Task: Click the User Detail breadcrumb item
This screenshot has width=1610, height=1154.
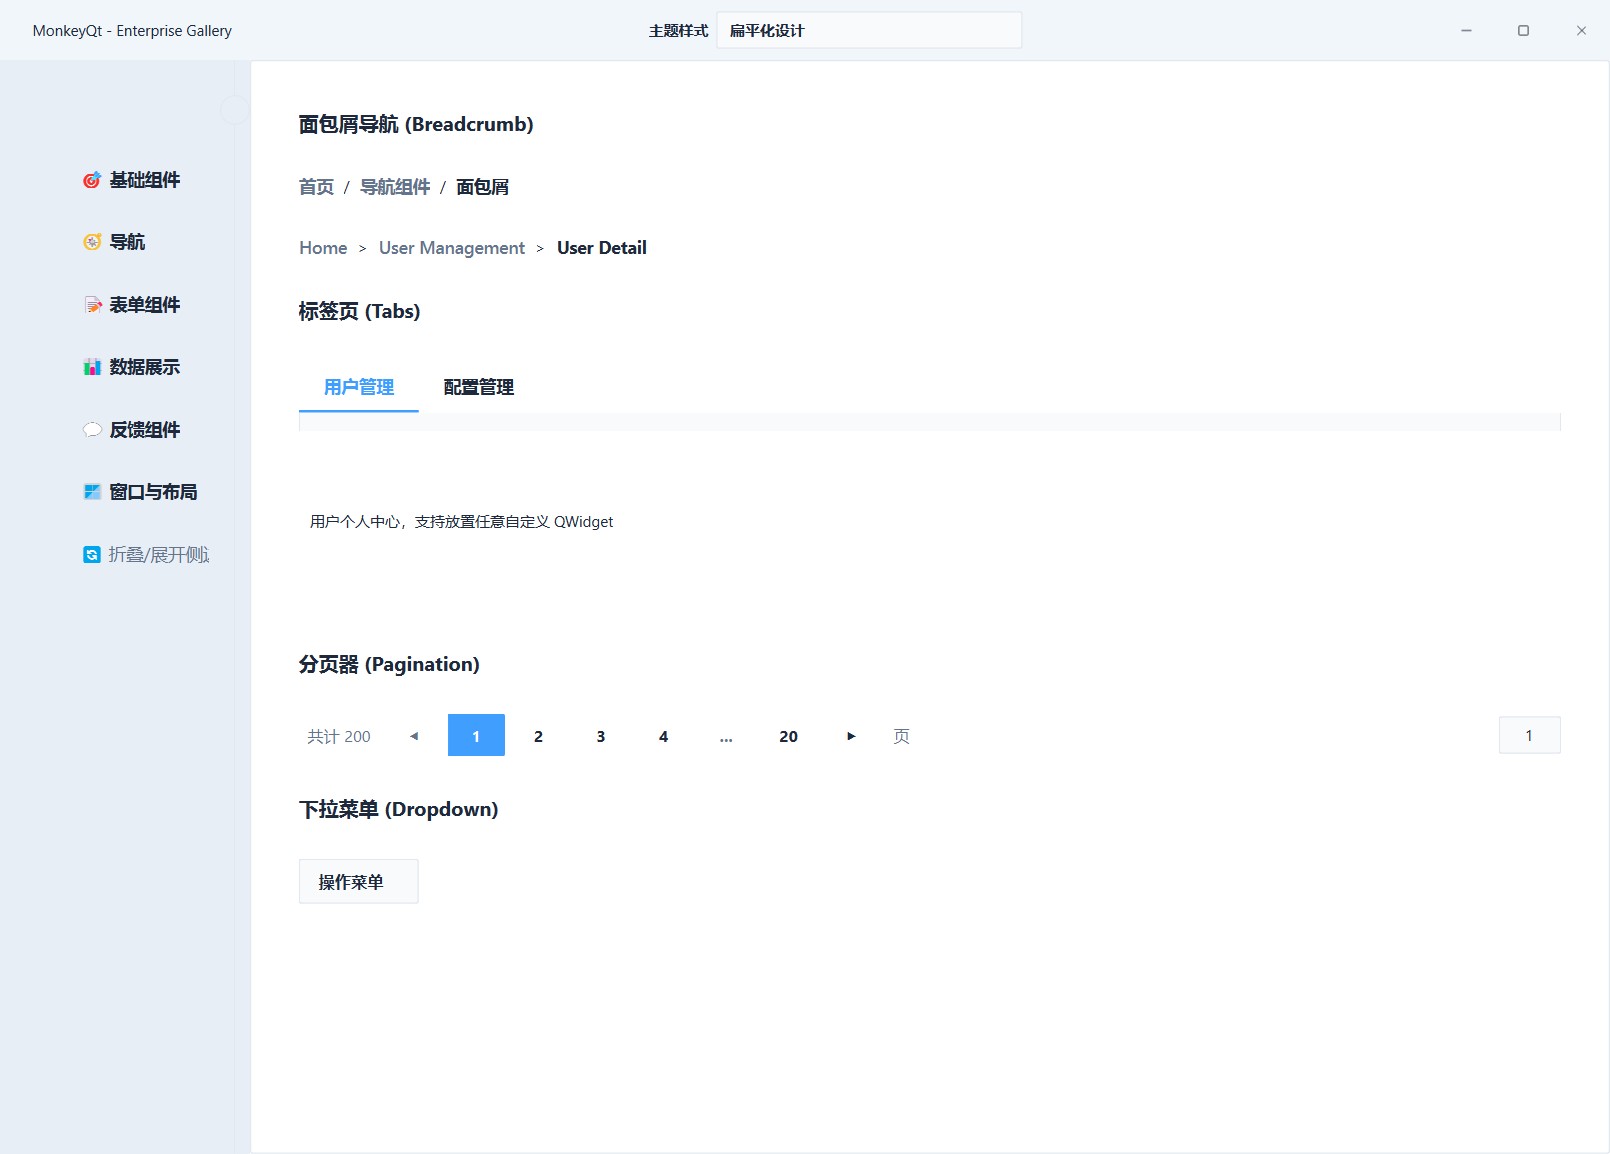Action: [x=602, y=248]
